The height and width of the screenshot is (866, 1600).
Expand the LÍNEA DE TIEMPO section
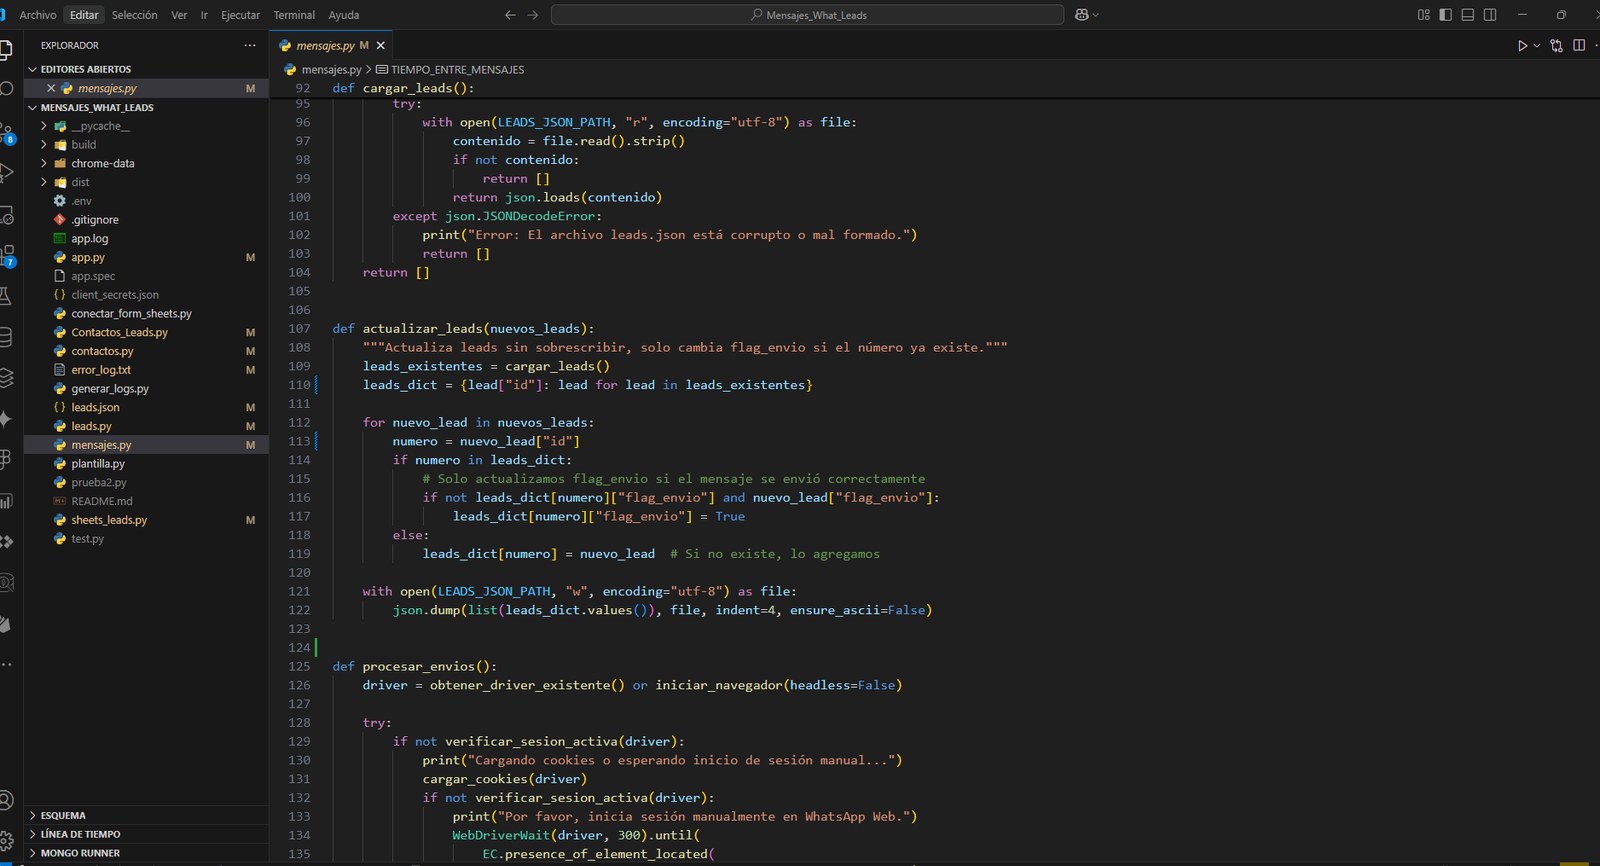pyautogui.click(x=80, y=834)
